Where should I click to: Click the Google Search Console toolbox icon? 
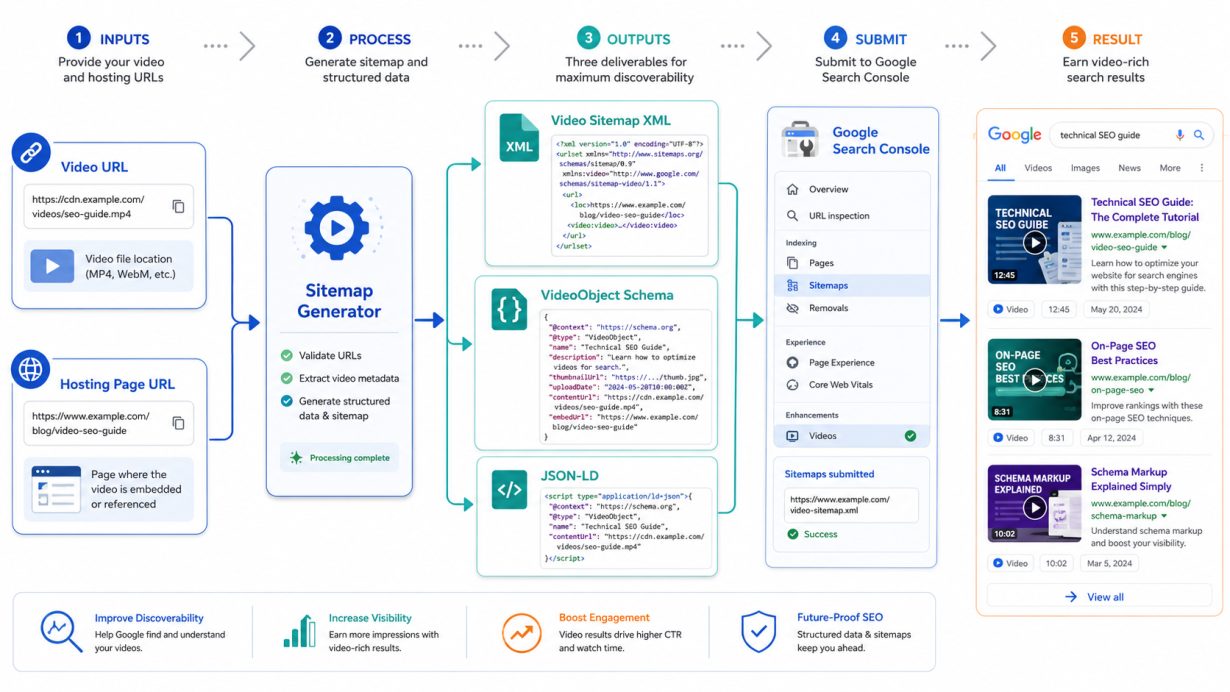point(800,139)
